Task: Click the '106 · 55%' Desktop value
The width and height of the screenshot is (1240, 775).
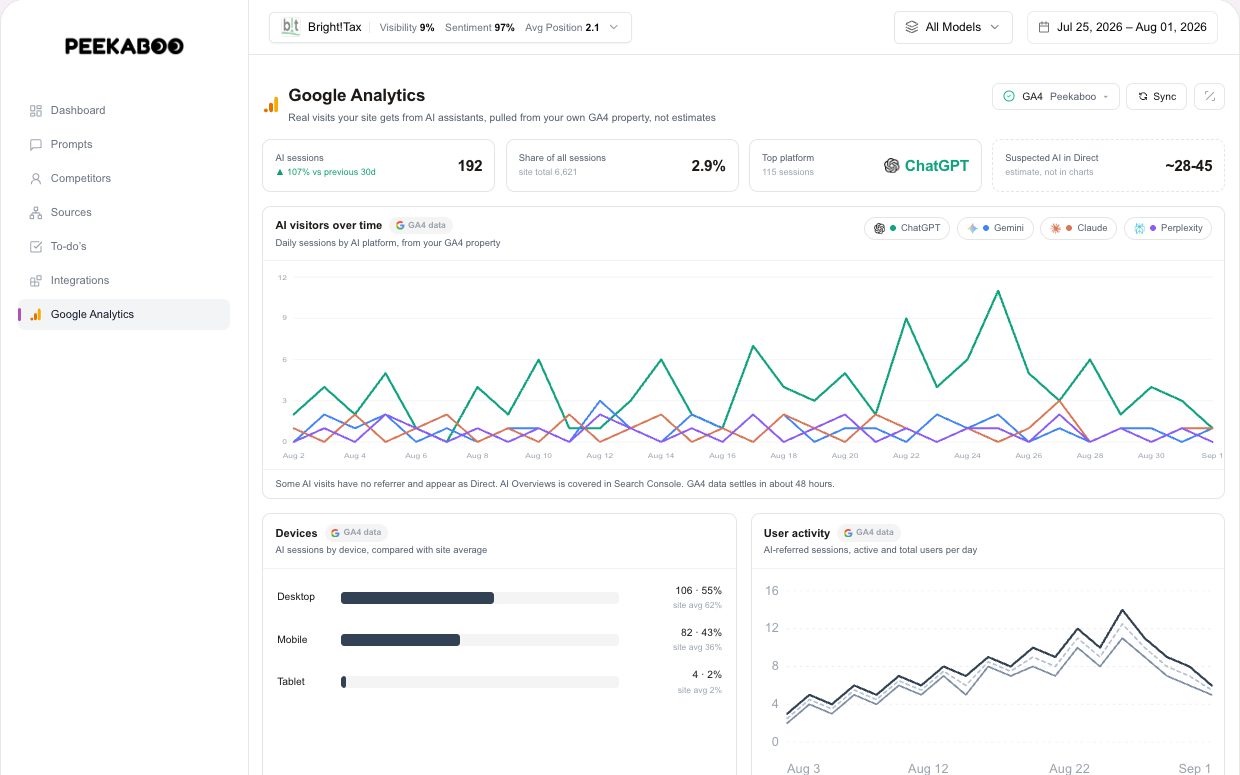Action: [698, 590]
